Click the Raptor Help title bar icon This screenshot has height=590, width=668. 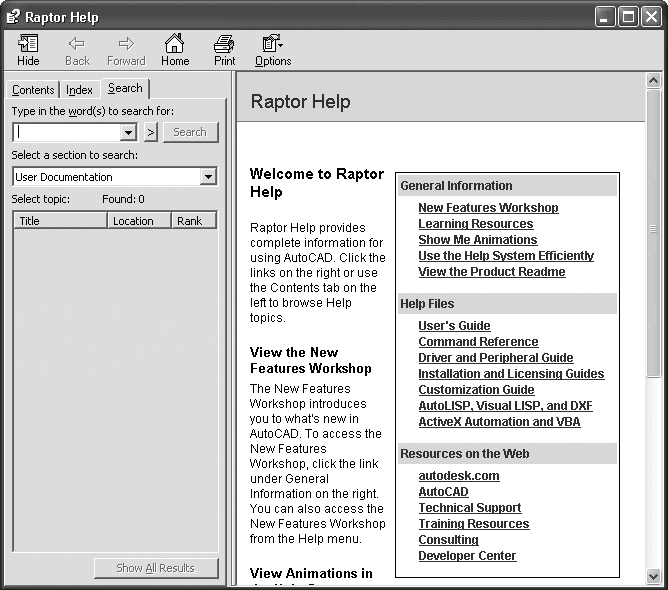click(14, 17)
